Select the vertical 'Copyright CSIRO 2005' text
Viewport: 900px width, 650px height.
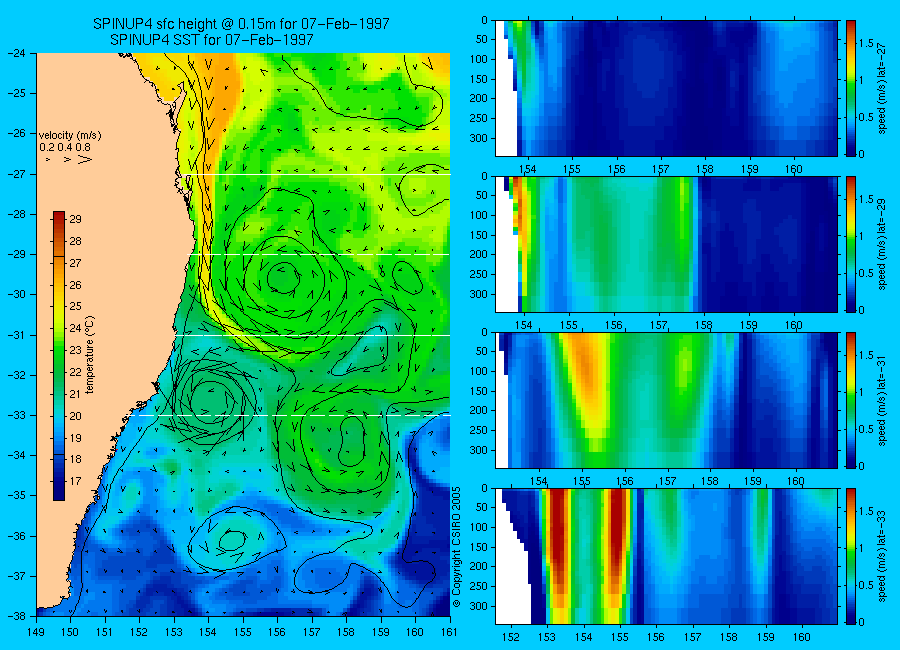pyautogui.click(x=456, y=547)
